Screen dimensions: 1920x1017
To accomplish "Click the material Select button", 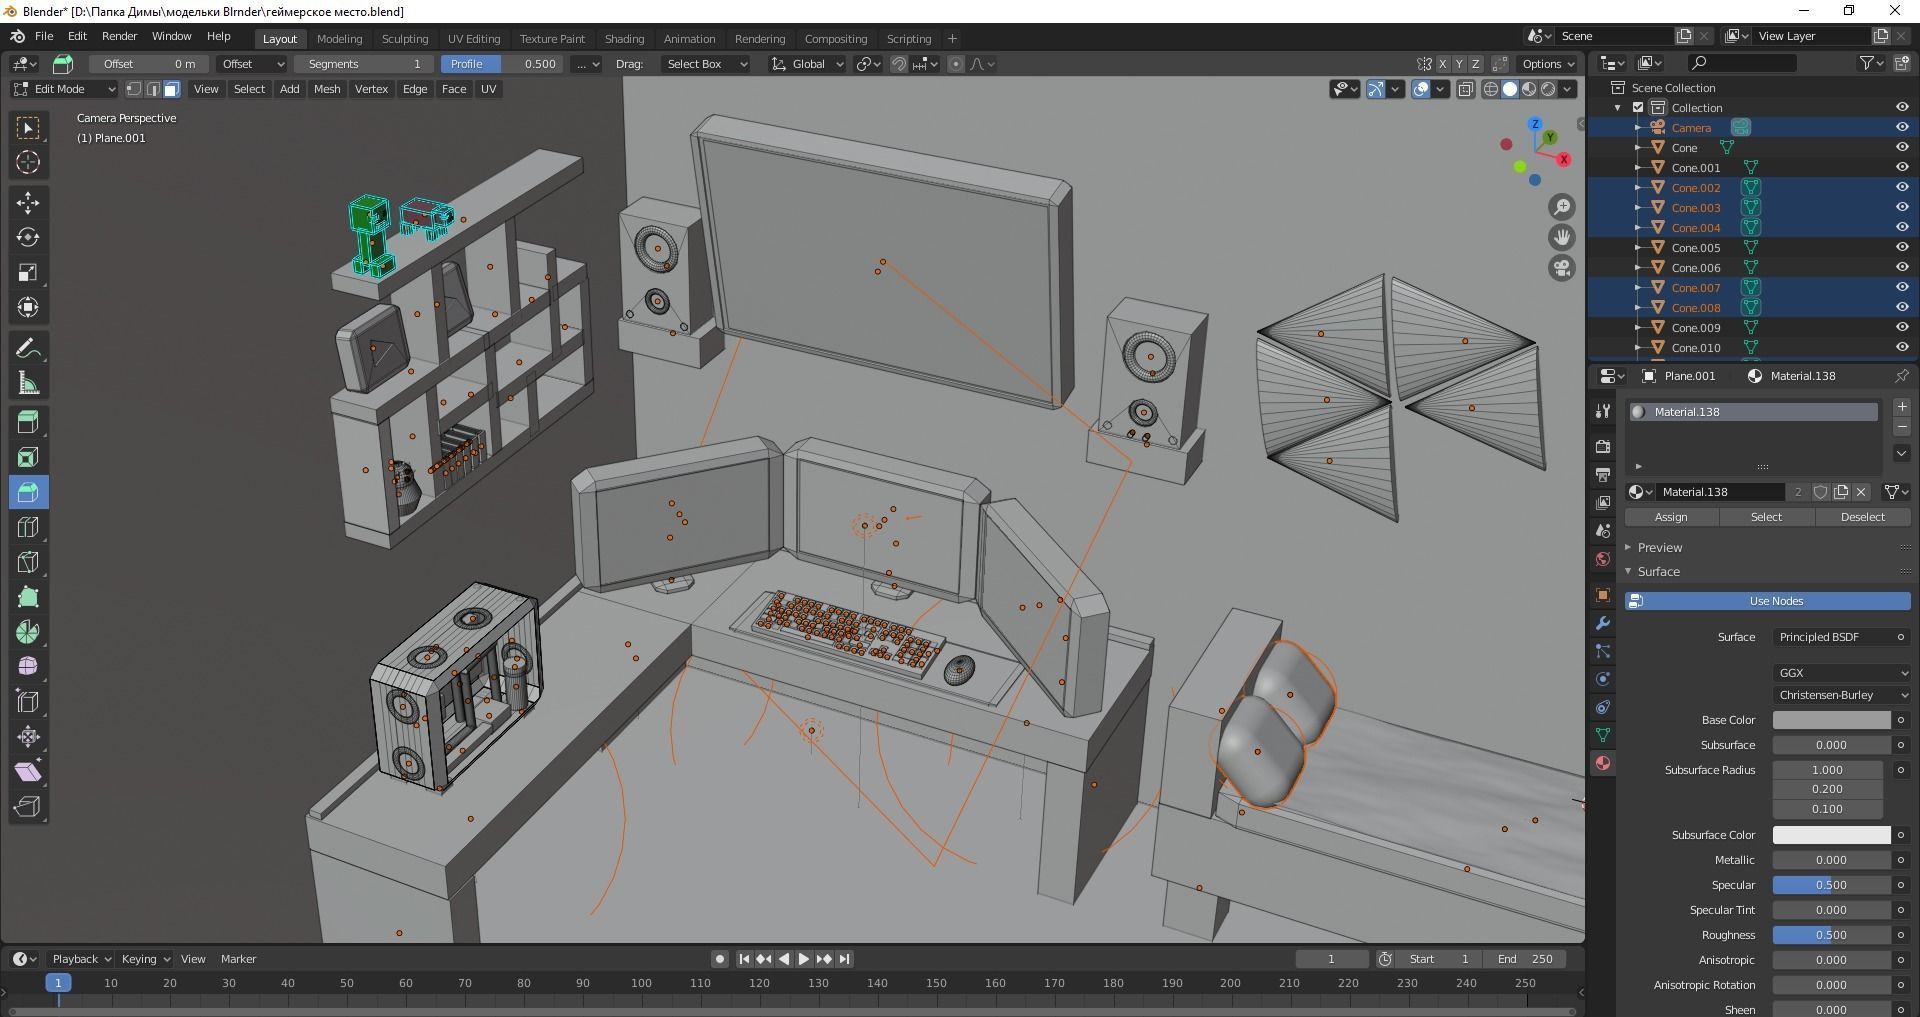I will (x=1766, y=517).
